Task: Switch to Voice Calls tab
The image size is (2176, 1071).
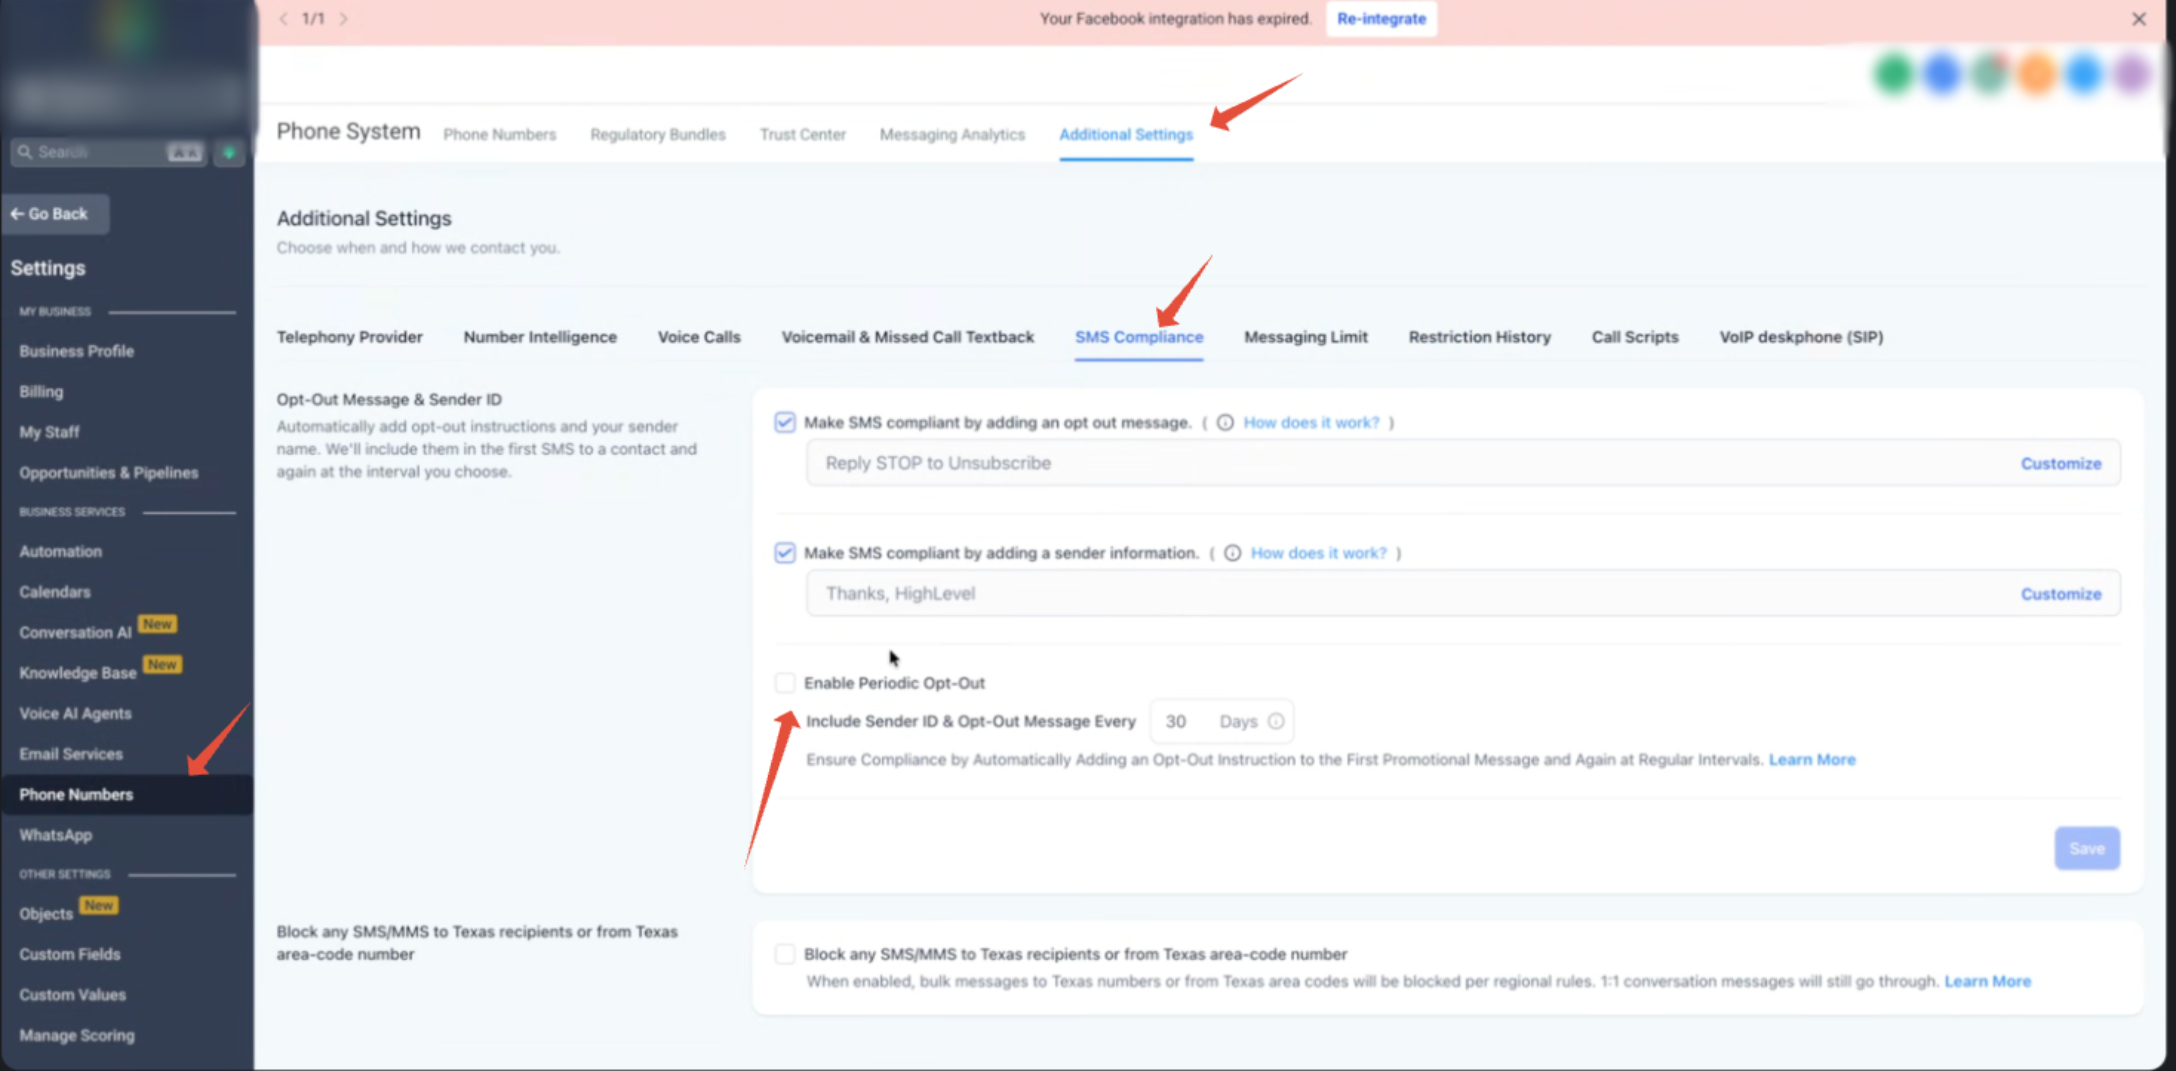Action: [699, 337]
